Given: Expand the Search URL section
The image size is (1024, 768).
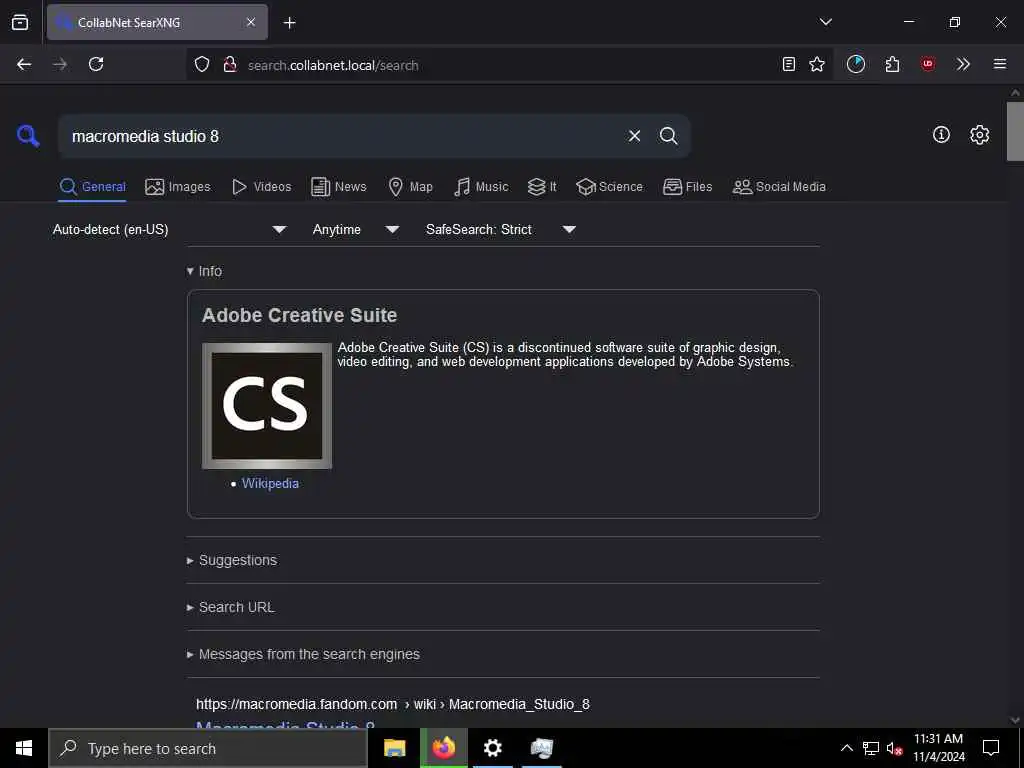Looking at the screenshot, I should (x=231, y=607).
